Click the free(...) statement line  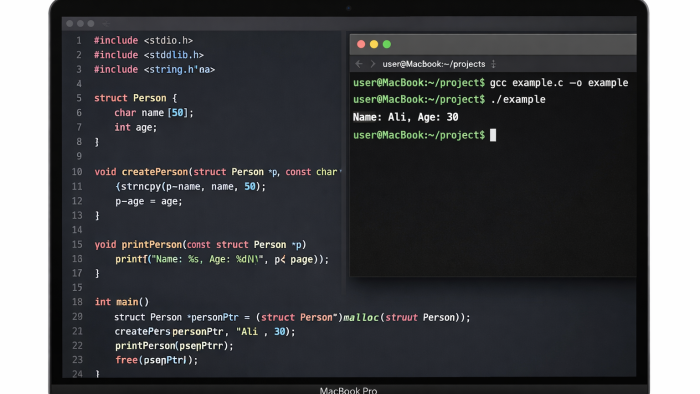click(x=156, y=360)
